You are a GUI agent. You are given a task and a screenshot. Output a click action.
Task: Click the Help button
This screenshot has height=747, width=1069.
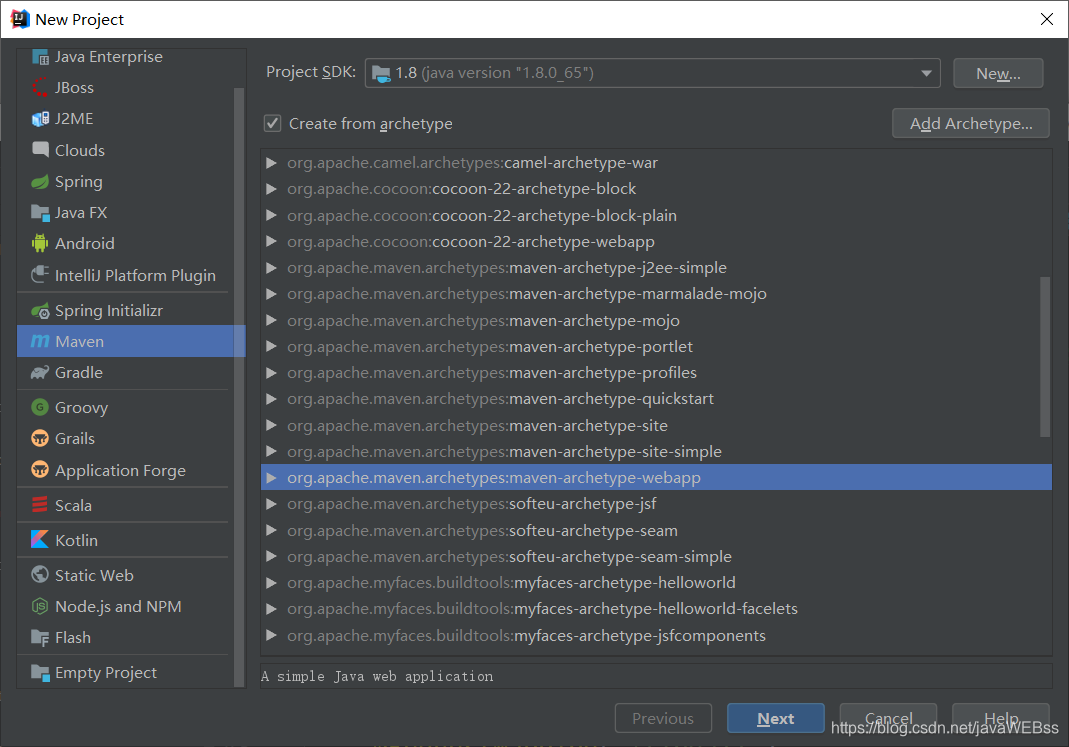[1001, 718]
